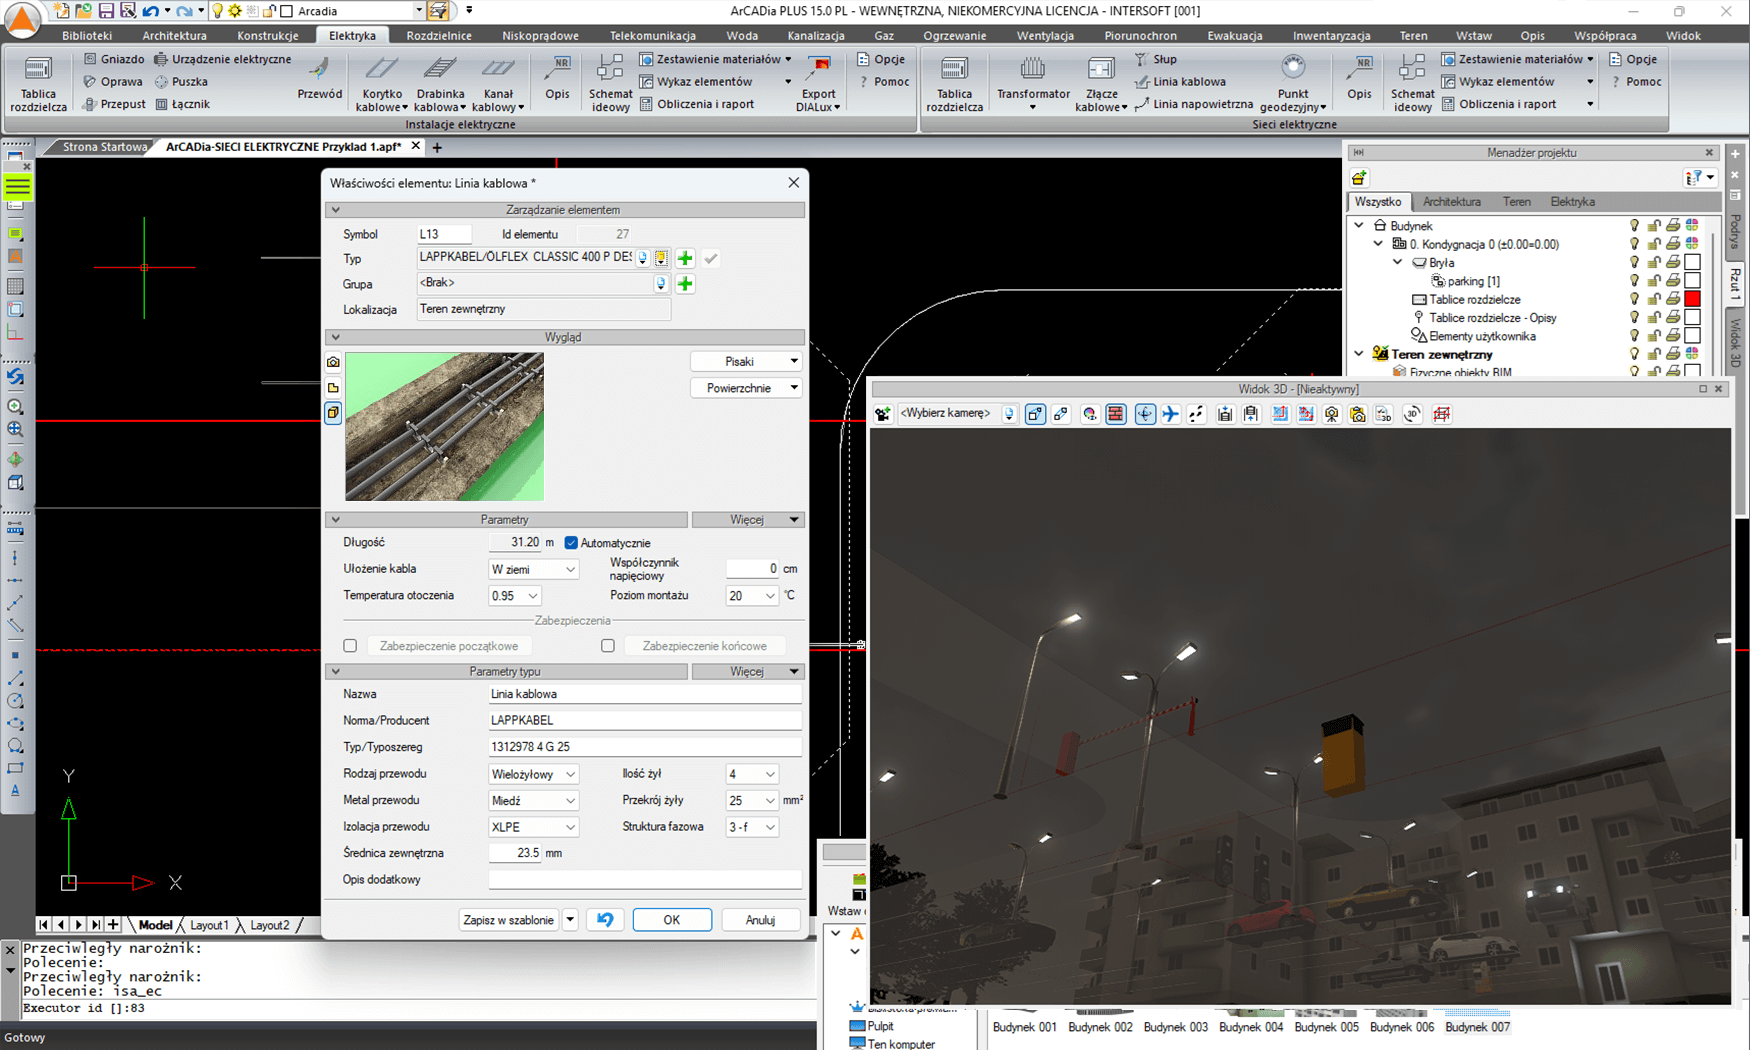Switch to the Telekomunikacja ribbon tab
This screenshot has width=1750, height=1050.
point(653,35)
